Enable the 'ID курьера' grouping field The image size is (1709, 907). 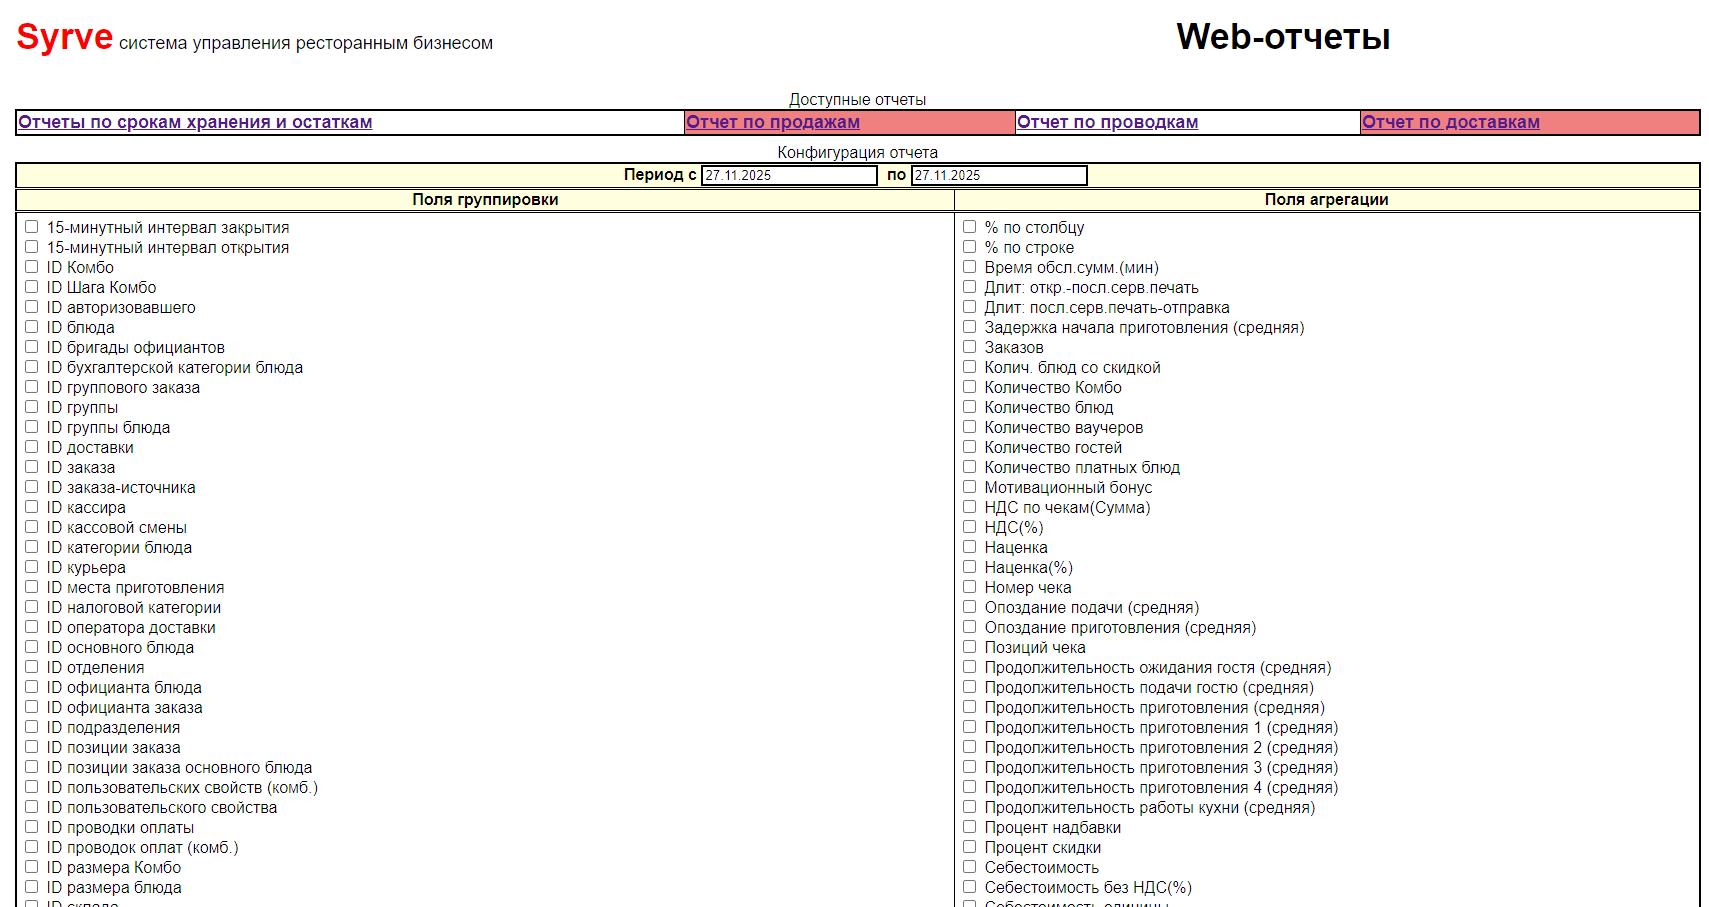(32, 567)
